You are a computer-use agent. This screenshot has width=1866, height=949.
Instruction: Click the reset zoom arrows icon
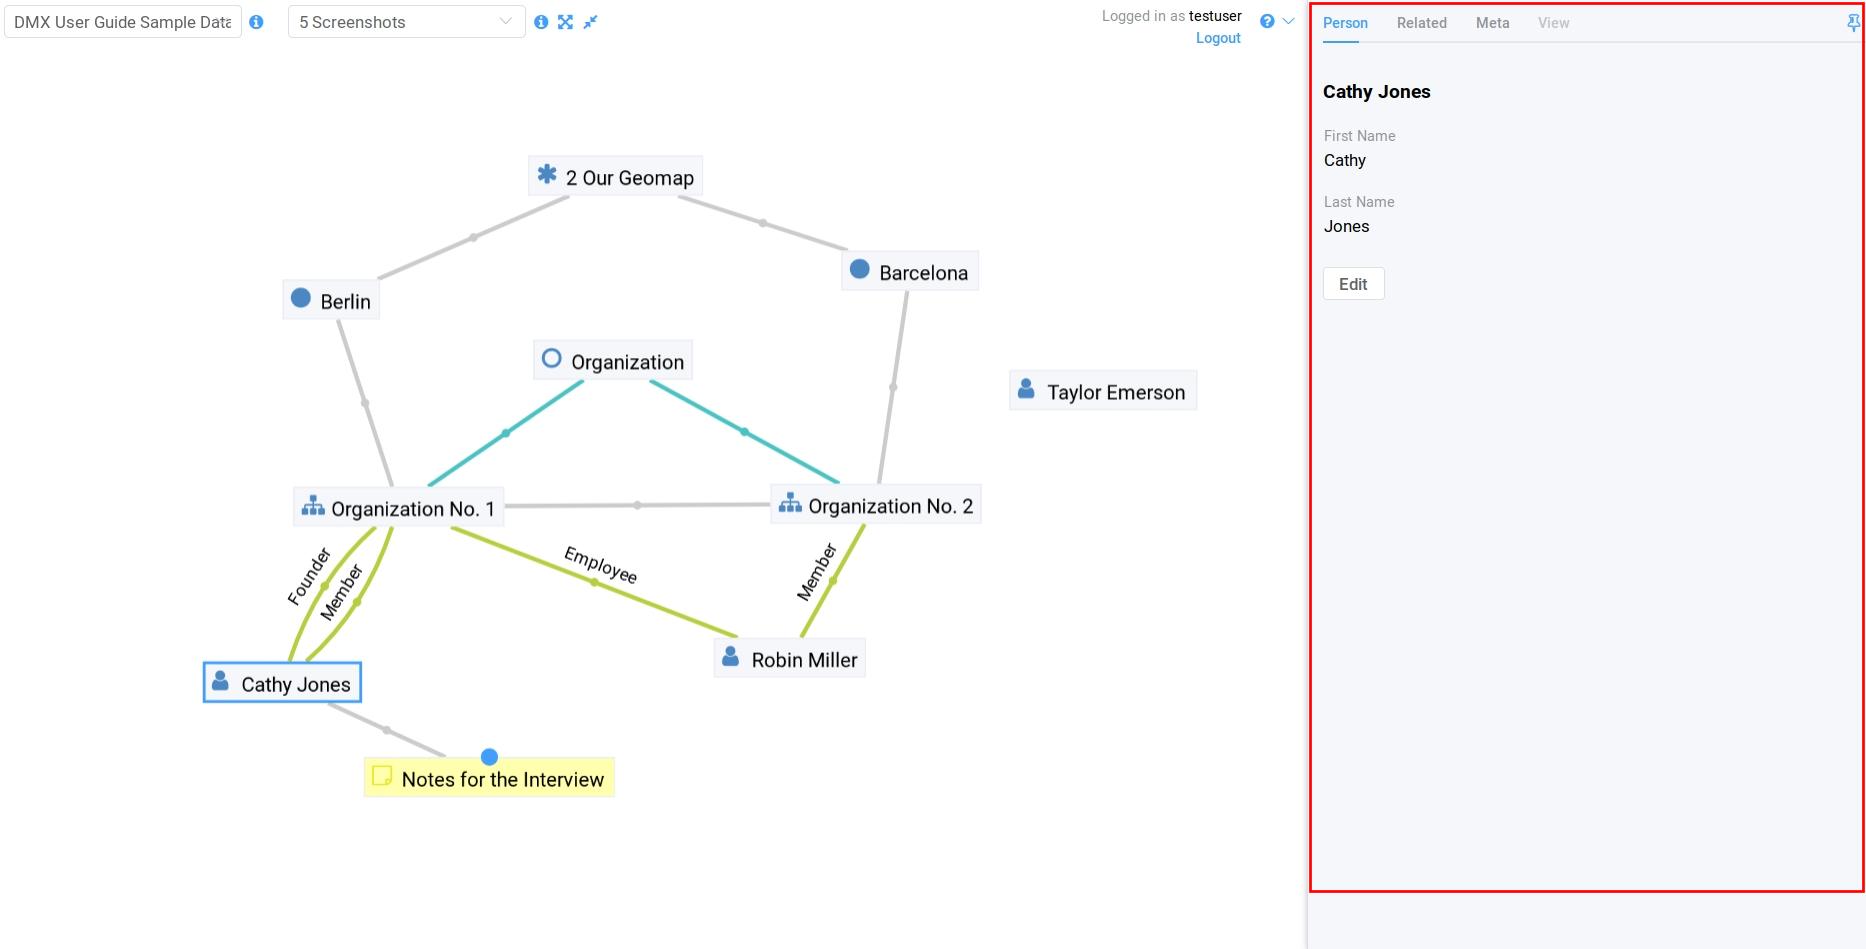pyautogui.click(x=591, y=22)
